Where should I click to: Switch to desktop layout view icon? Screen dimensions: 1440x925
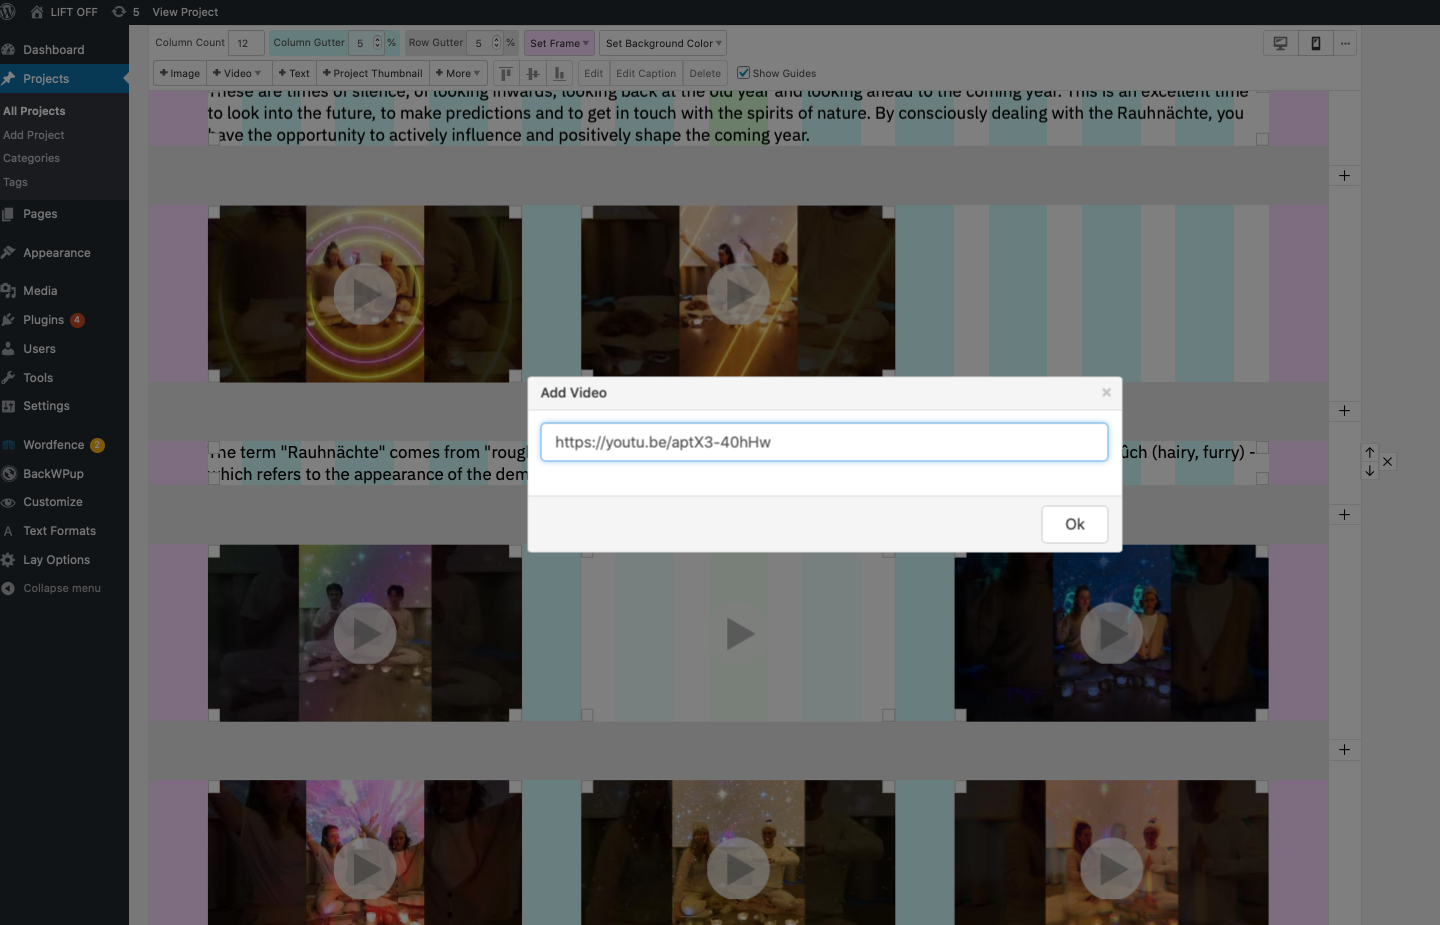pos(1280,43)
